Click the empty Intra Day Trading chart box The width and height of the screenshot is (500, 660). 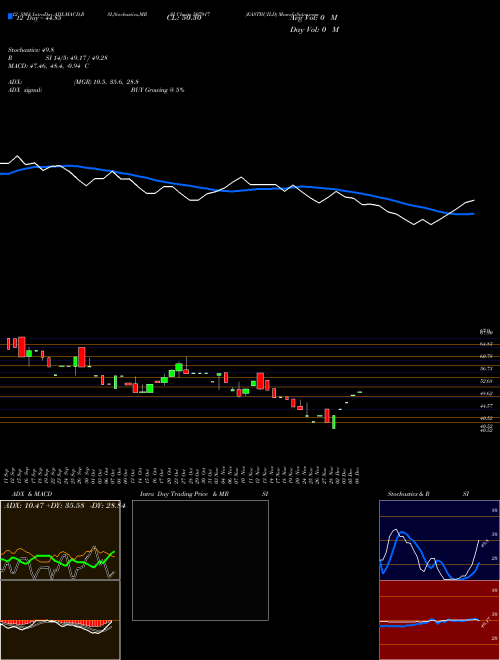pos(200,560)
